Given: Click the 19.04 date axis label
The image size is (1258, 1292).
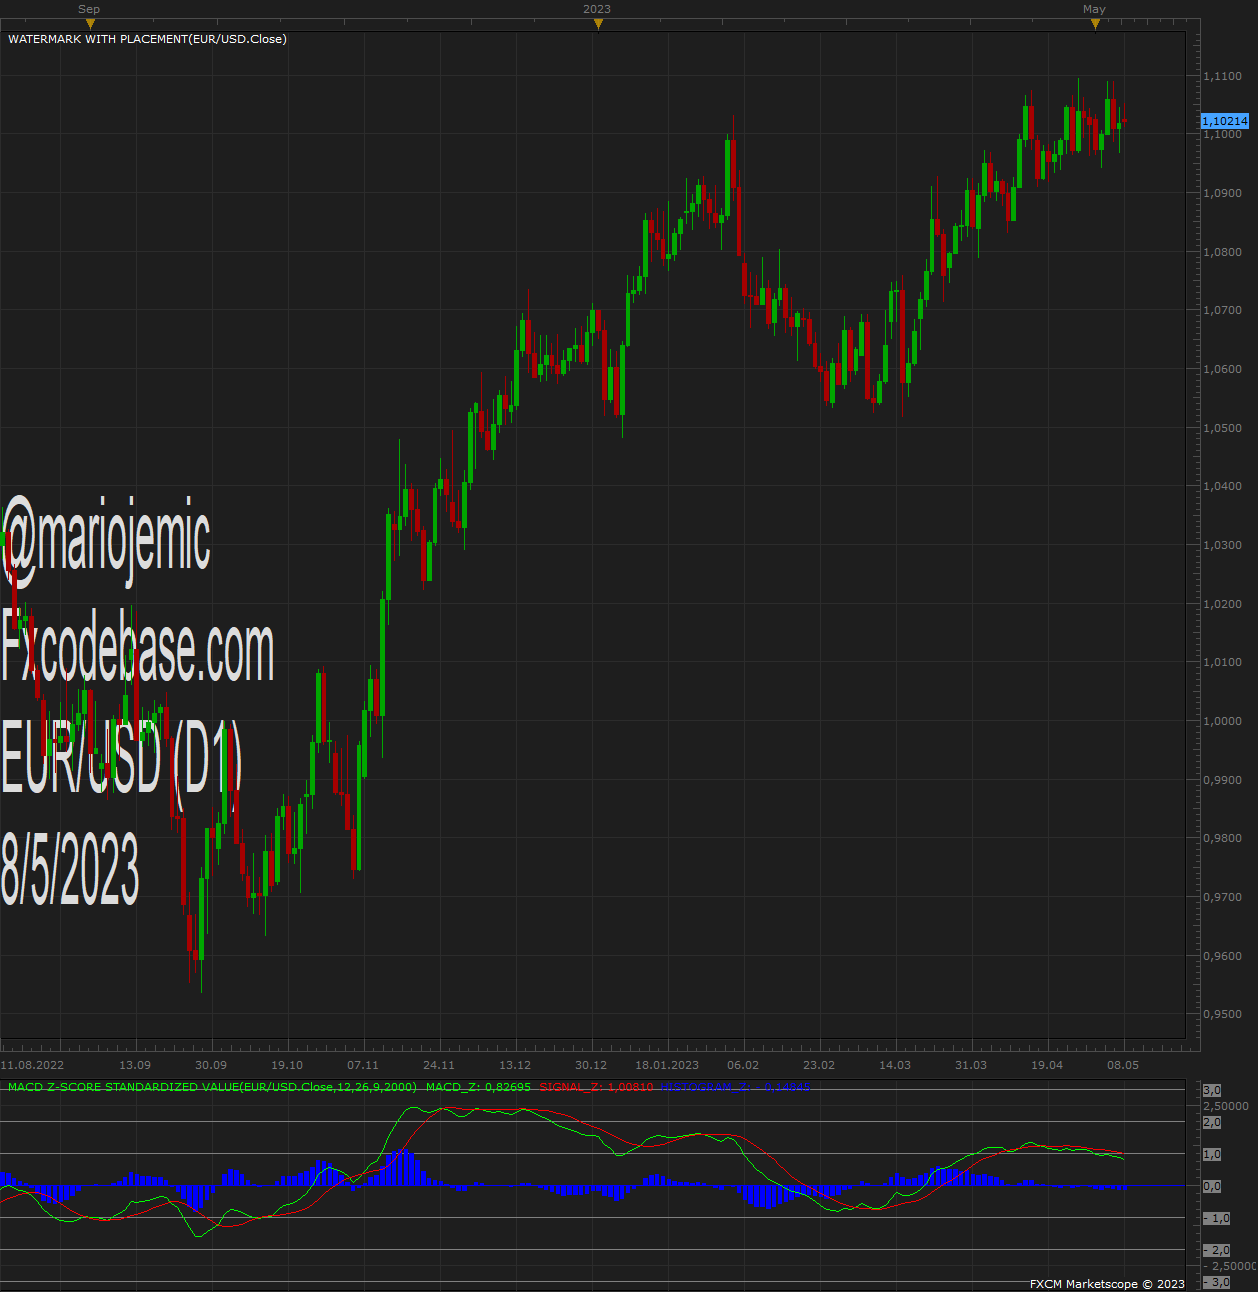Looking at the screenshot, I should click(1047, 1065).
